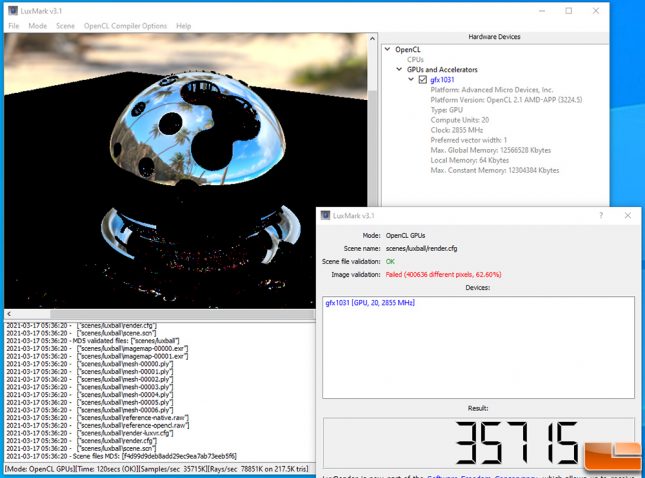Click Image validation Failed message
The width and height of the screenshot is (645, 478).
coord(443,274)
